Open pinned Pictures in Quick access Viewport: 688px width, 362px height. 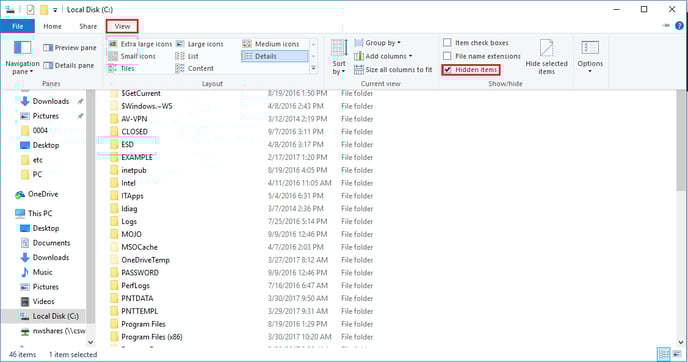pos(45,116)
